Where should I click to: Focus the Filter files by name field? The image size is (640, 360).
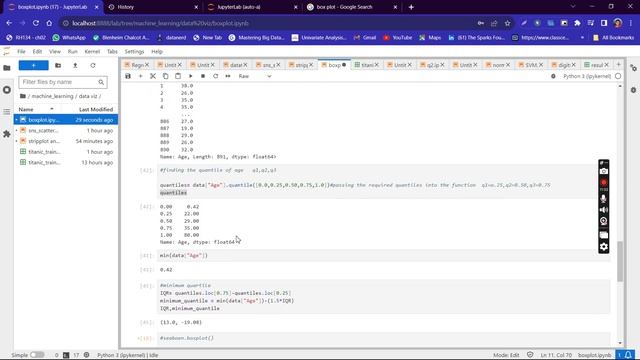pyautogui.click(x=63, y=82)
